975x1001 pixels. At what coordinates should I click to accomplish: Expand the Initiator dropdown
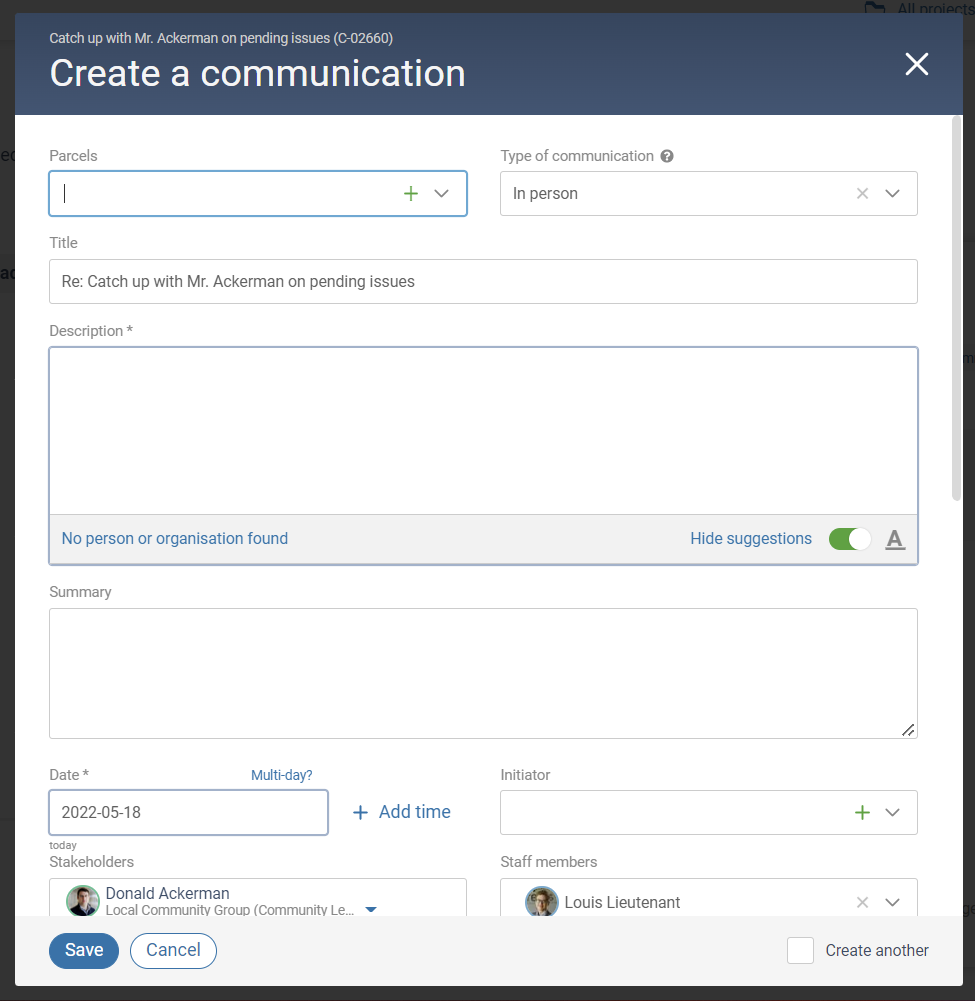point(893,812)
